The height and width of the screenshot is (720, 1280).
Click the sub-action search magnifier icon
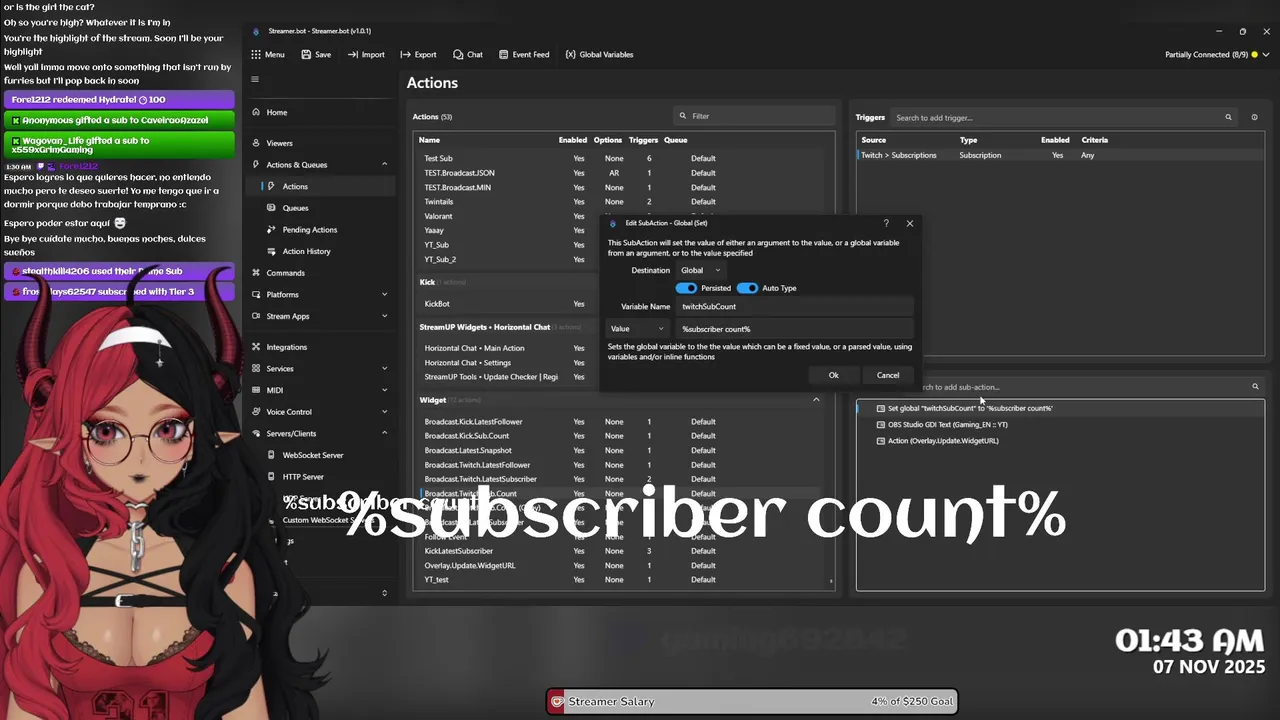[x=1255, y=386]
